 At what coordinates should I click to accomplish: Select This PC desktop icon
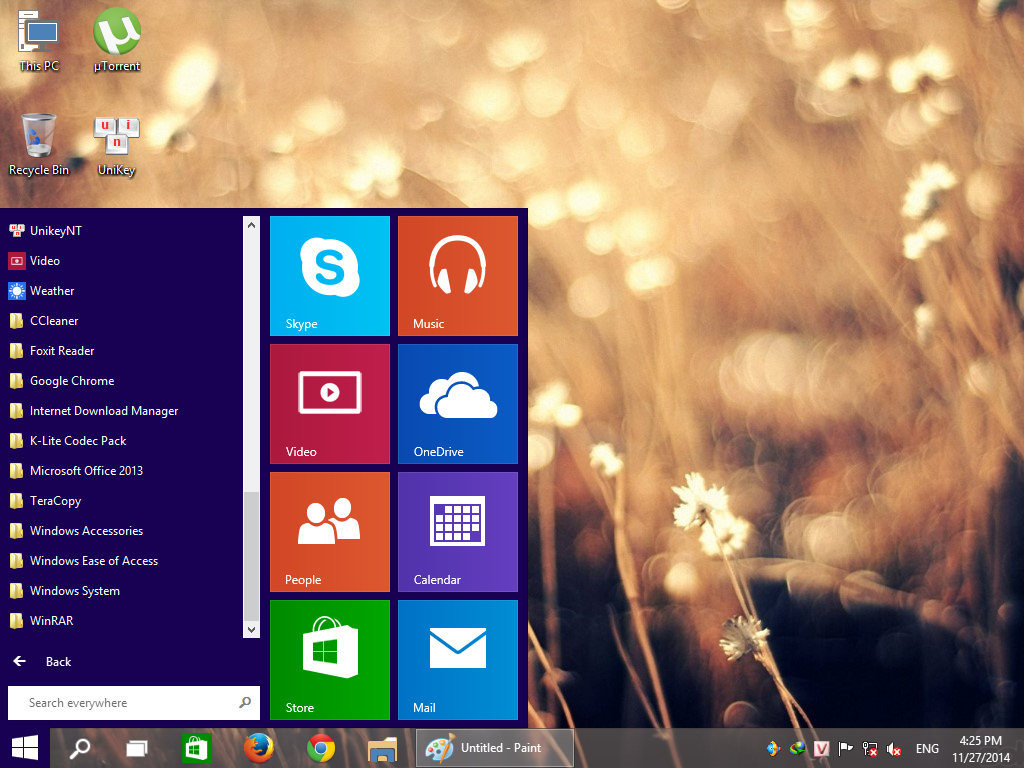(x=39, y=40)
